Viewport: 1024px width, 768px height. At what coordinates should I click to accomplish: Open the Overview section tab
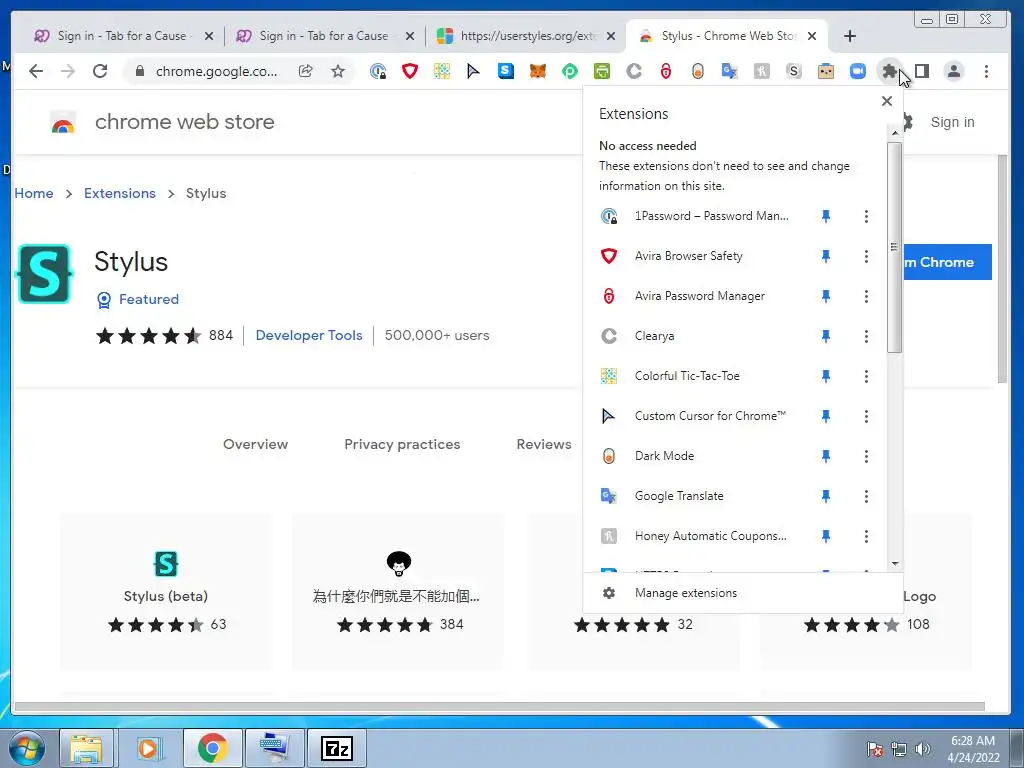(x=255, y=444)
